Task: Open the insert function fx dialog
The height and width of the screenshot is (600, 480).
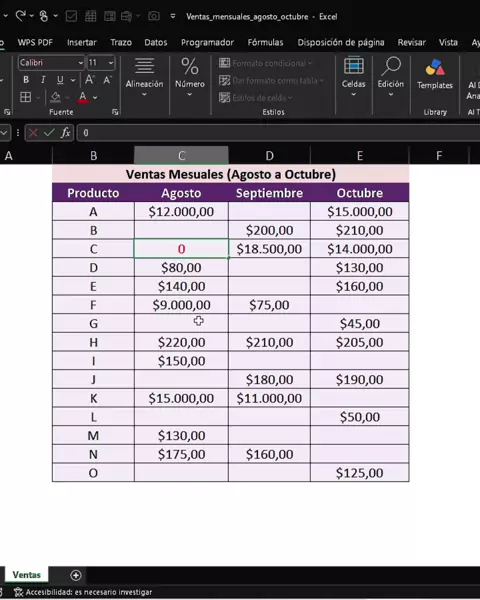Action: pyautogui.click(x=65, y=133)
